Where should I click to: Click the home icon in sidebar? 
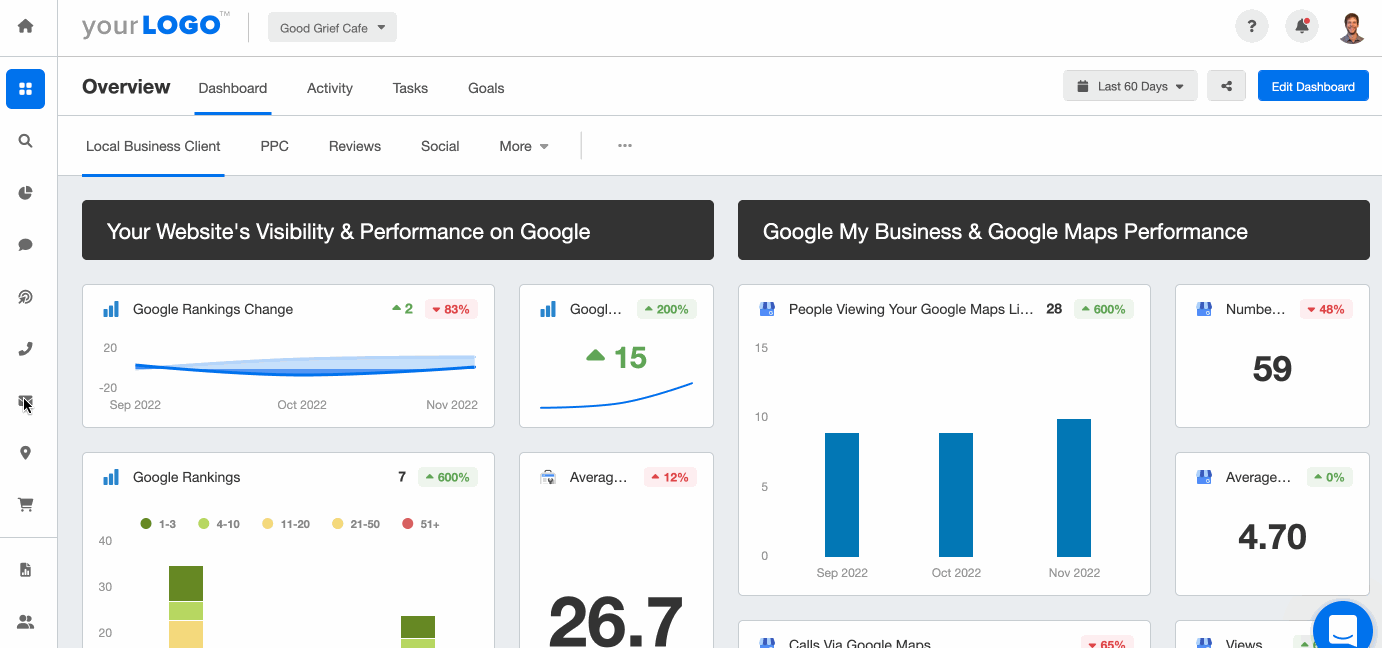26,27
